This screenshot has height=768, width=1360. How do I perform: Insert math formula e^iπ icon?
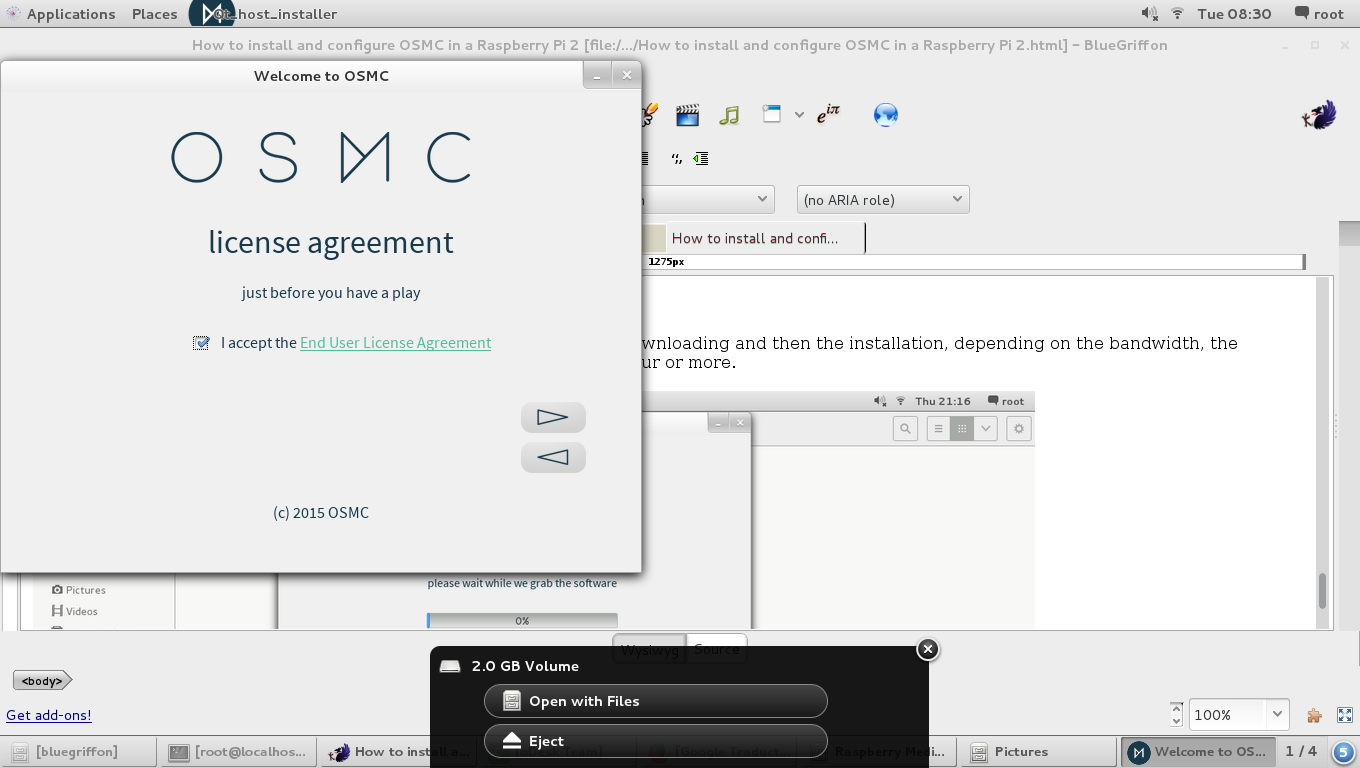828,115
